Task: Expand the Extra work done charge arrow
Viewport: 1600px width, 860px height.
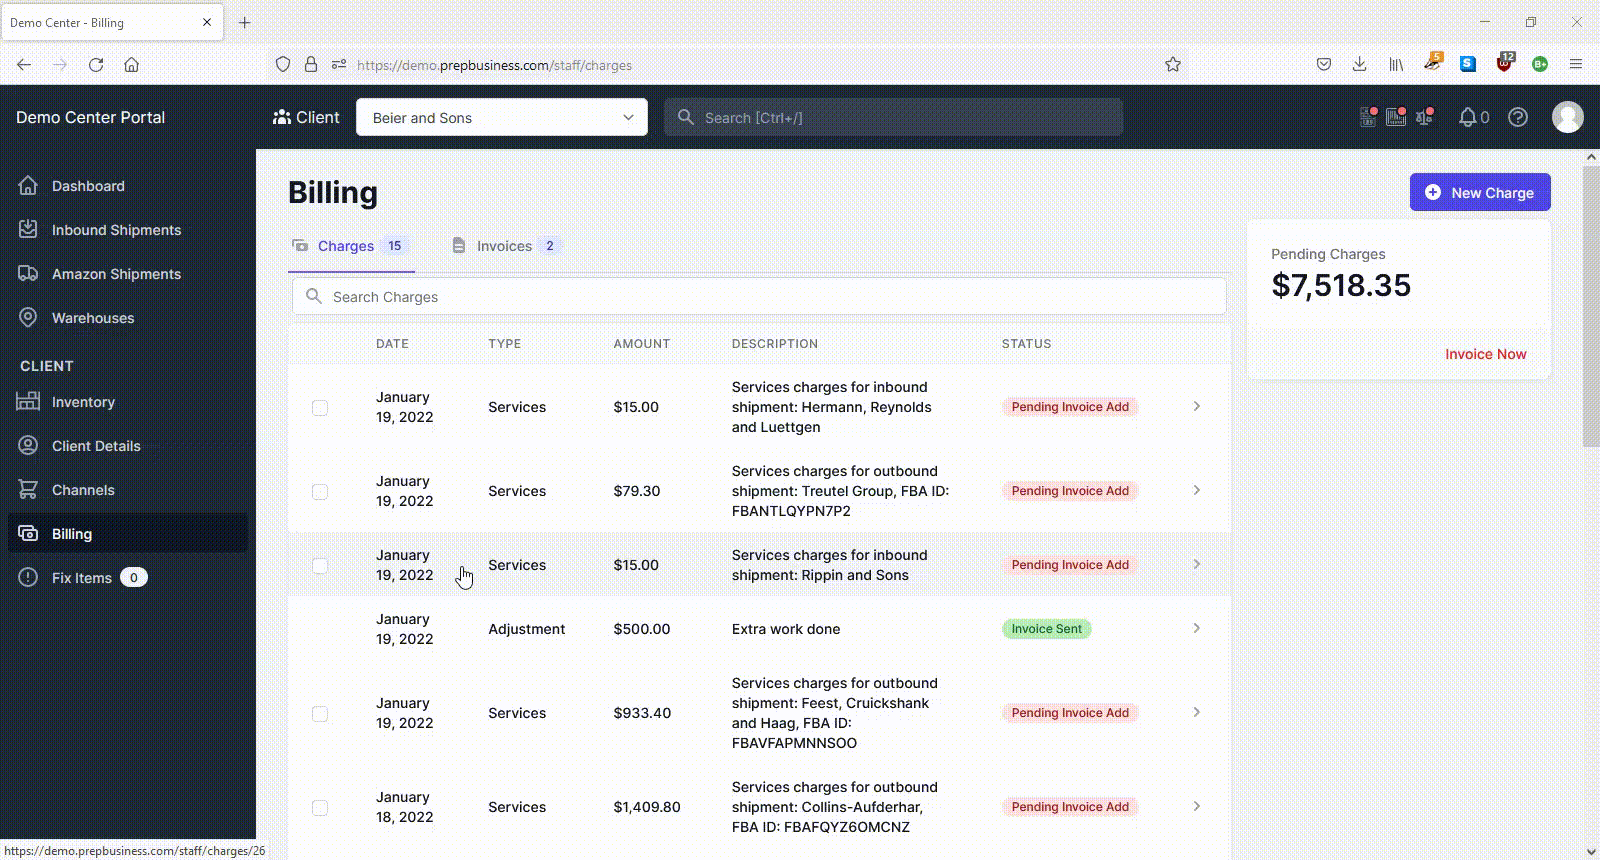Action: [x=1196, y=628]
